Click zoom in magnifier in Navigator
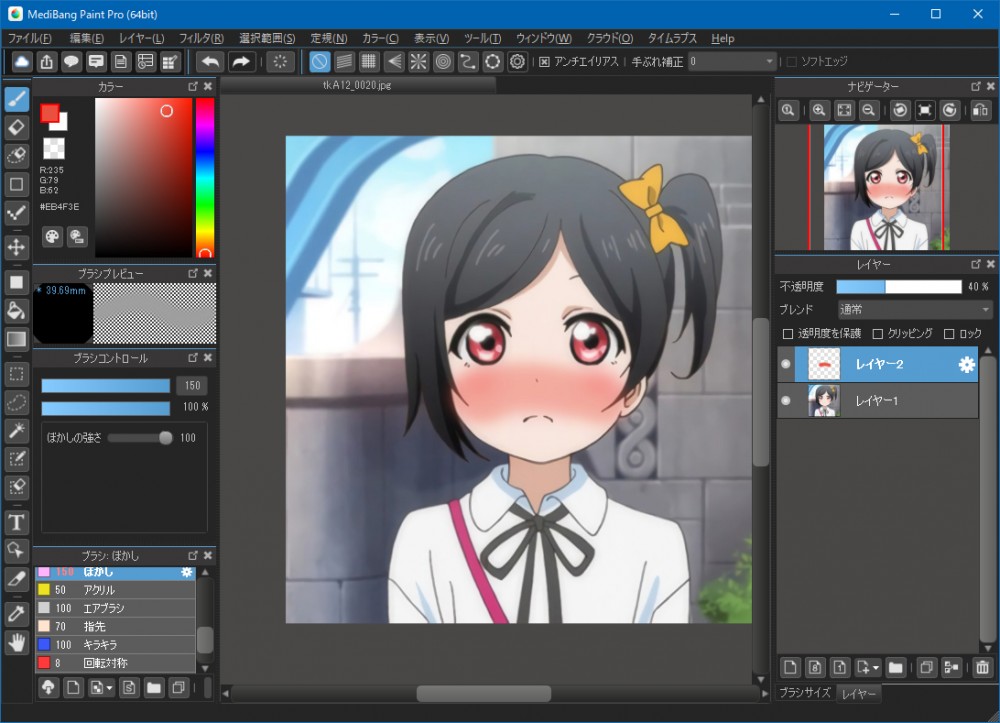The image size is (1000, 723). (819, 110)
